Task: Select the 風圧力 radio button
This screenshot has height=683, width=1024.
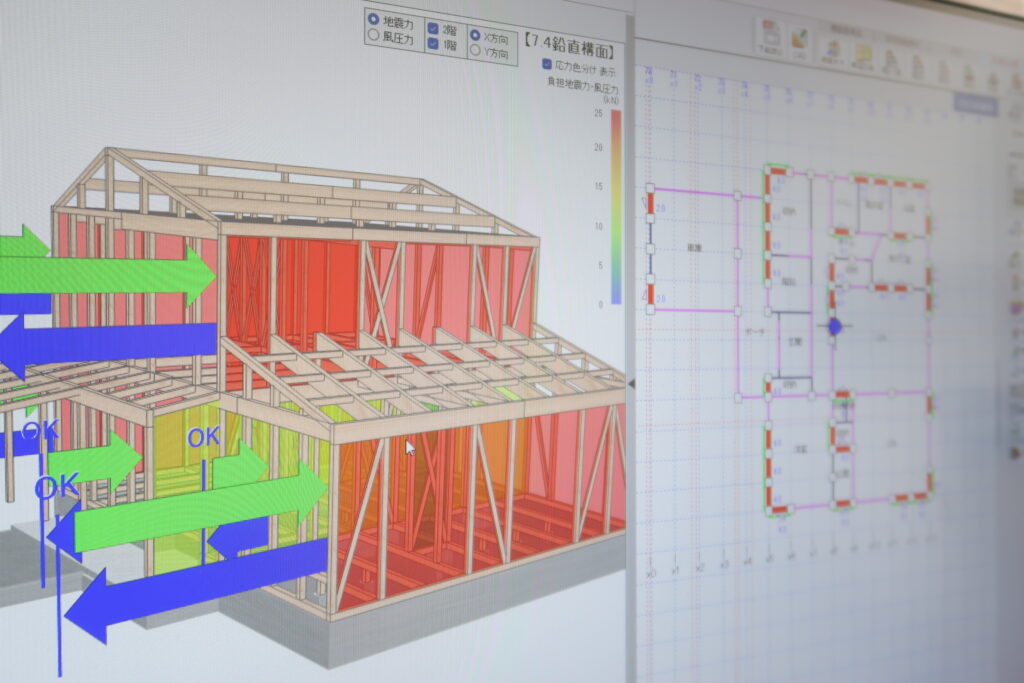Action: (x=373, y=35)
